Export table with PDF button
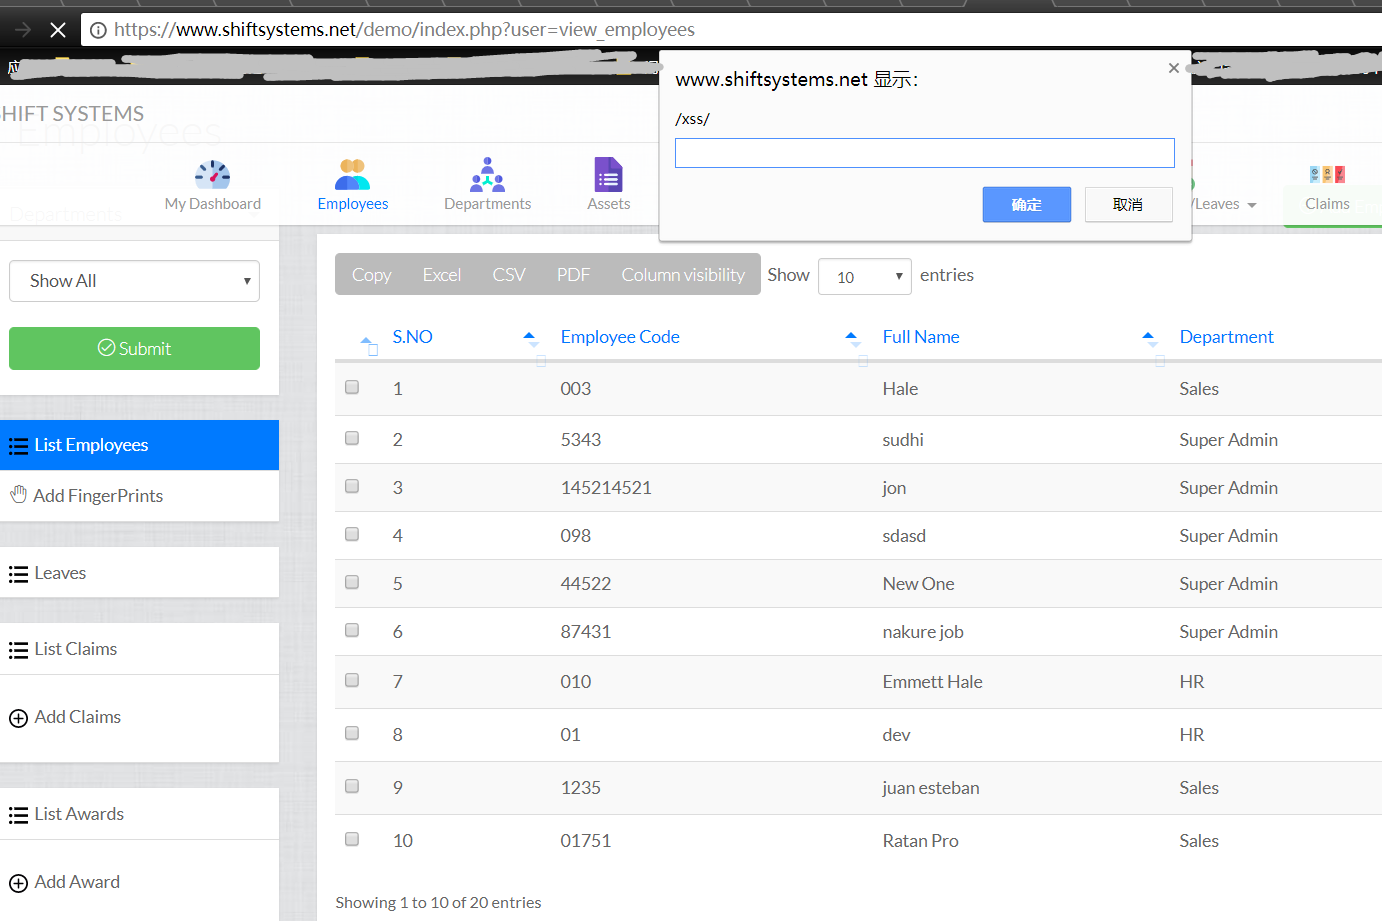 click(x=573, y=275)
